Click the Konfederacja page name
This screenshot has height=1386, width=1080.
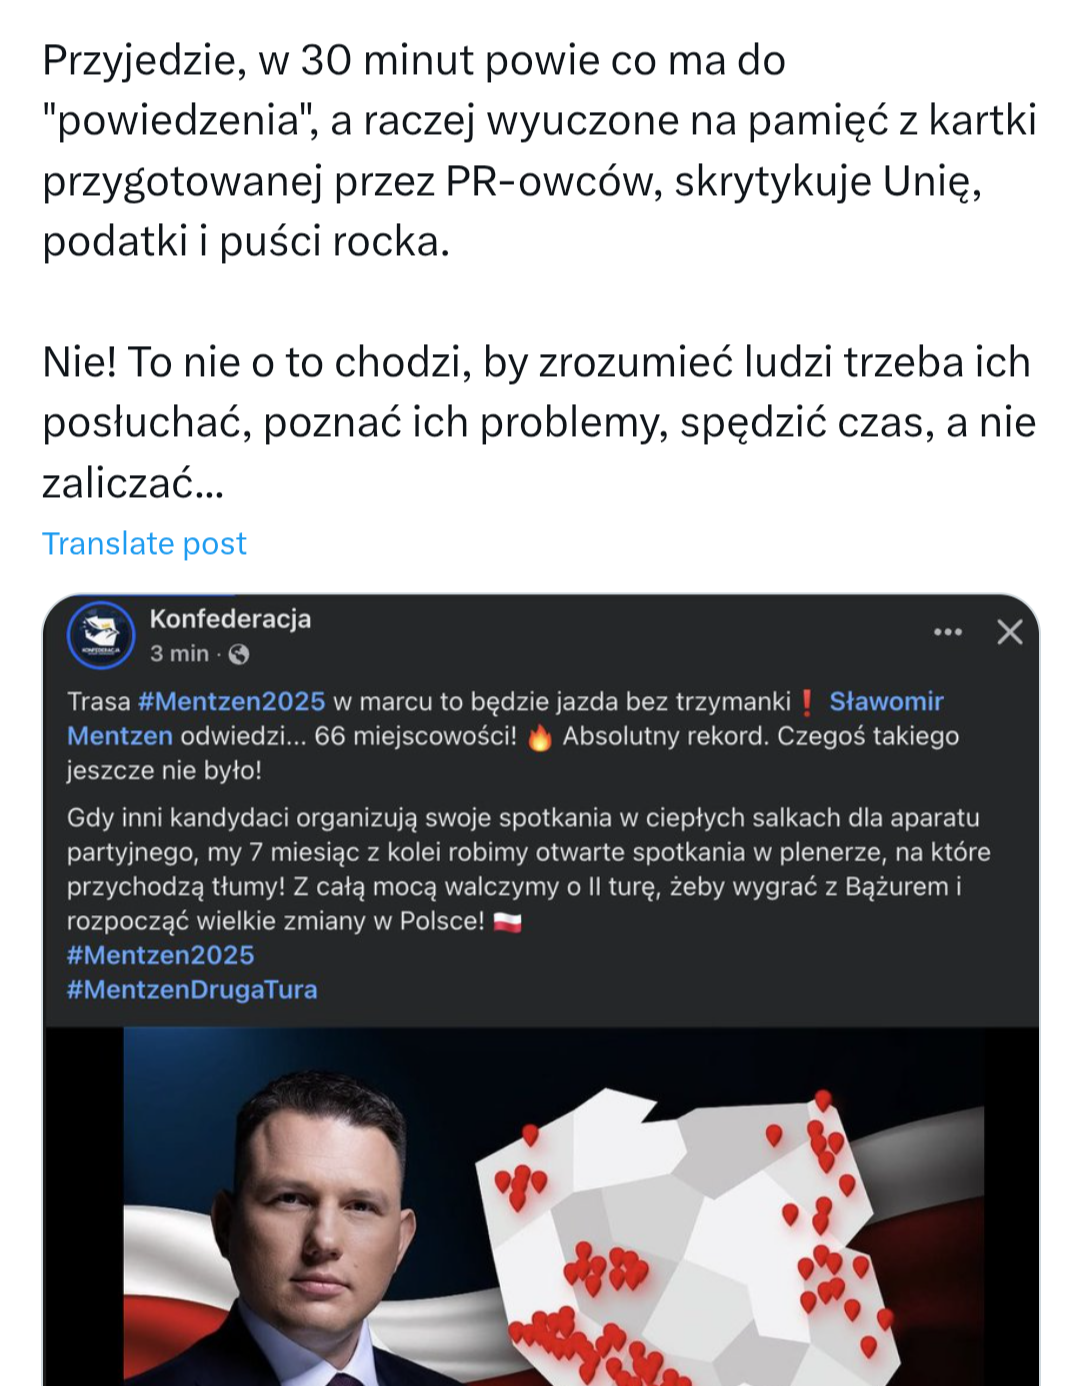[230, 619]
